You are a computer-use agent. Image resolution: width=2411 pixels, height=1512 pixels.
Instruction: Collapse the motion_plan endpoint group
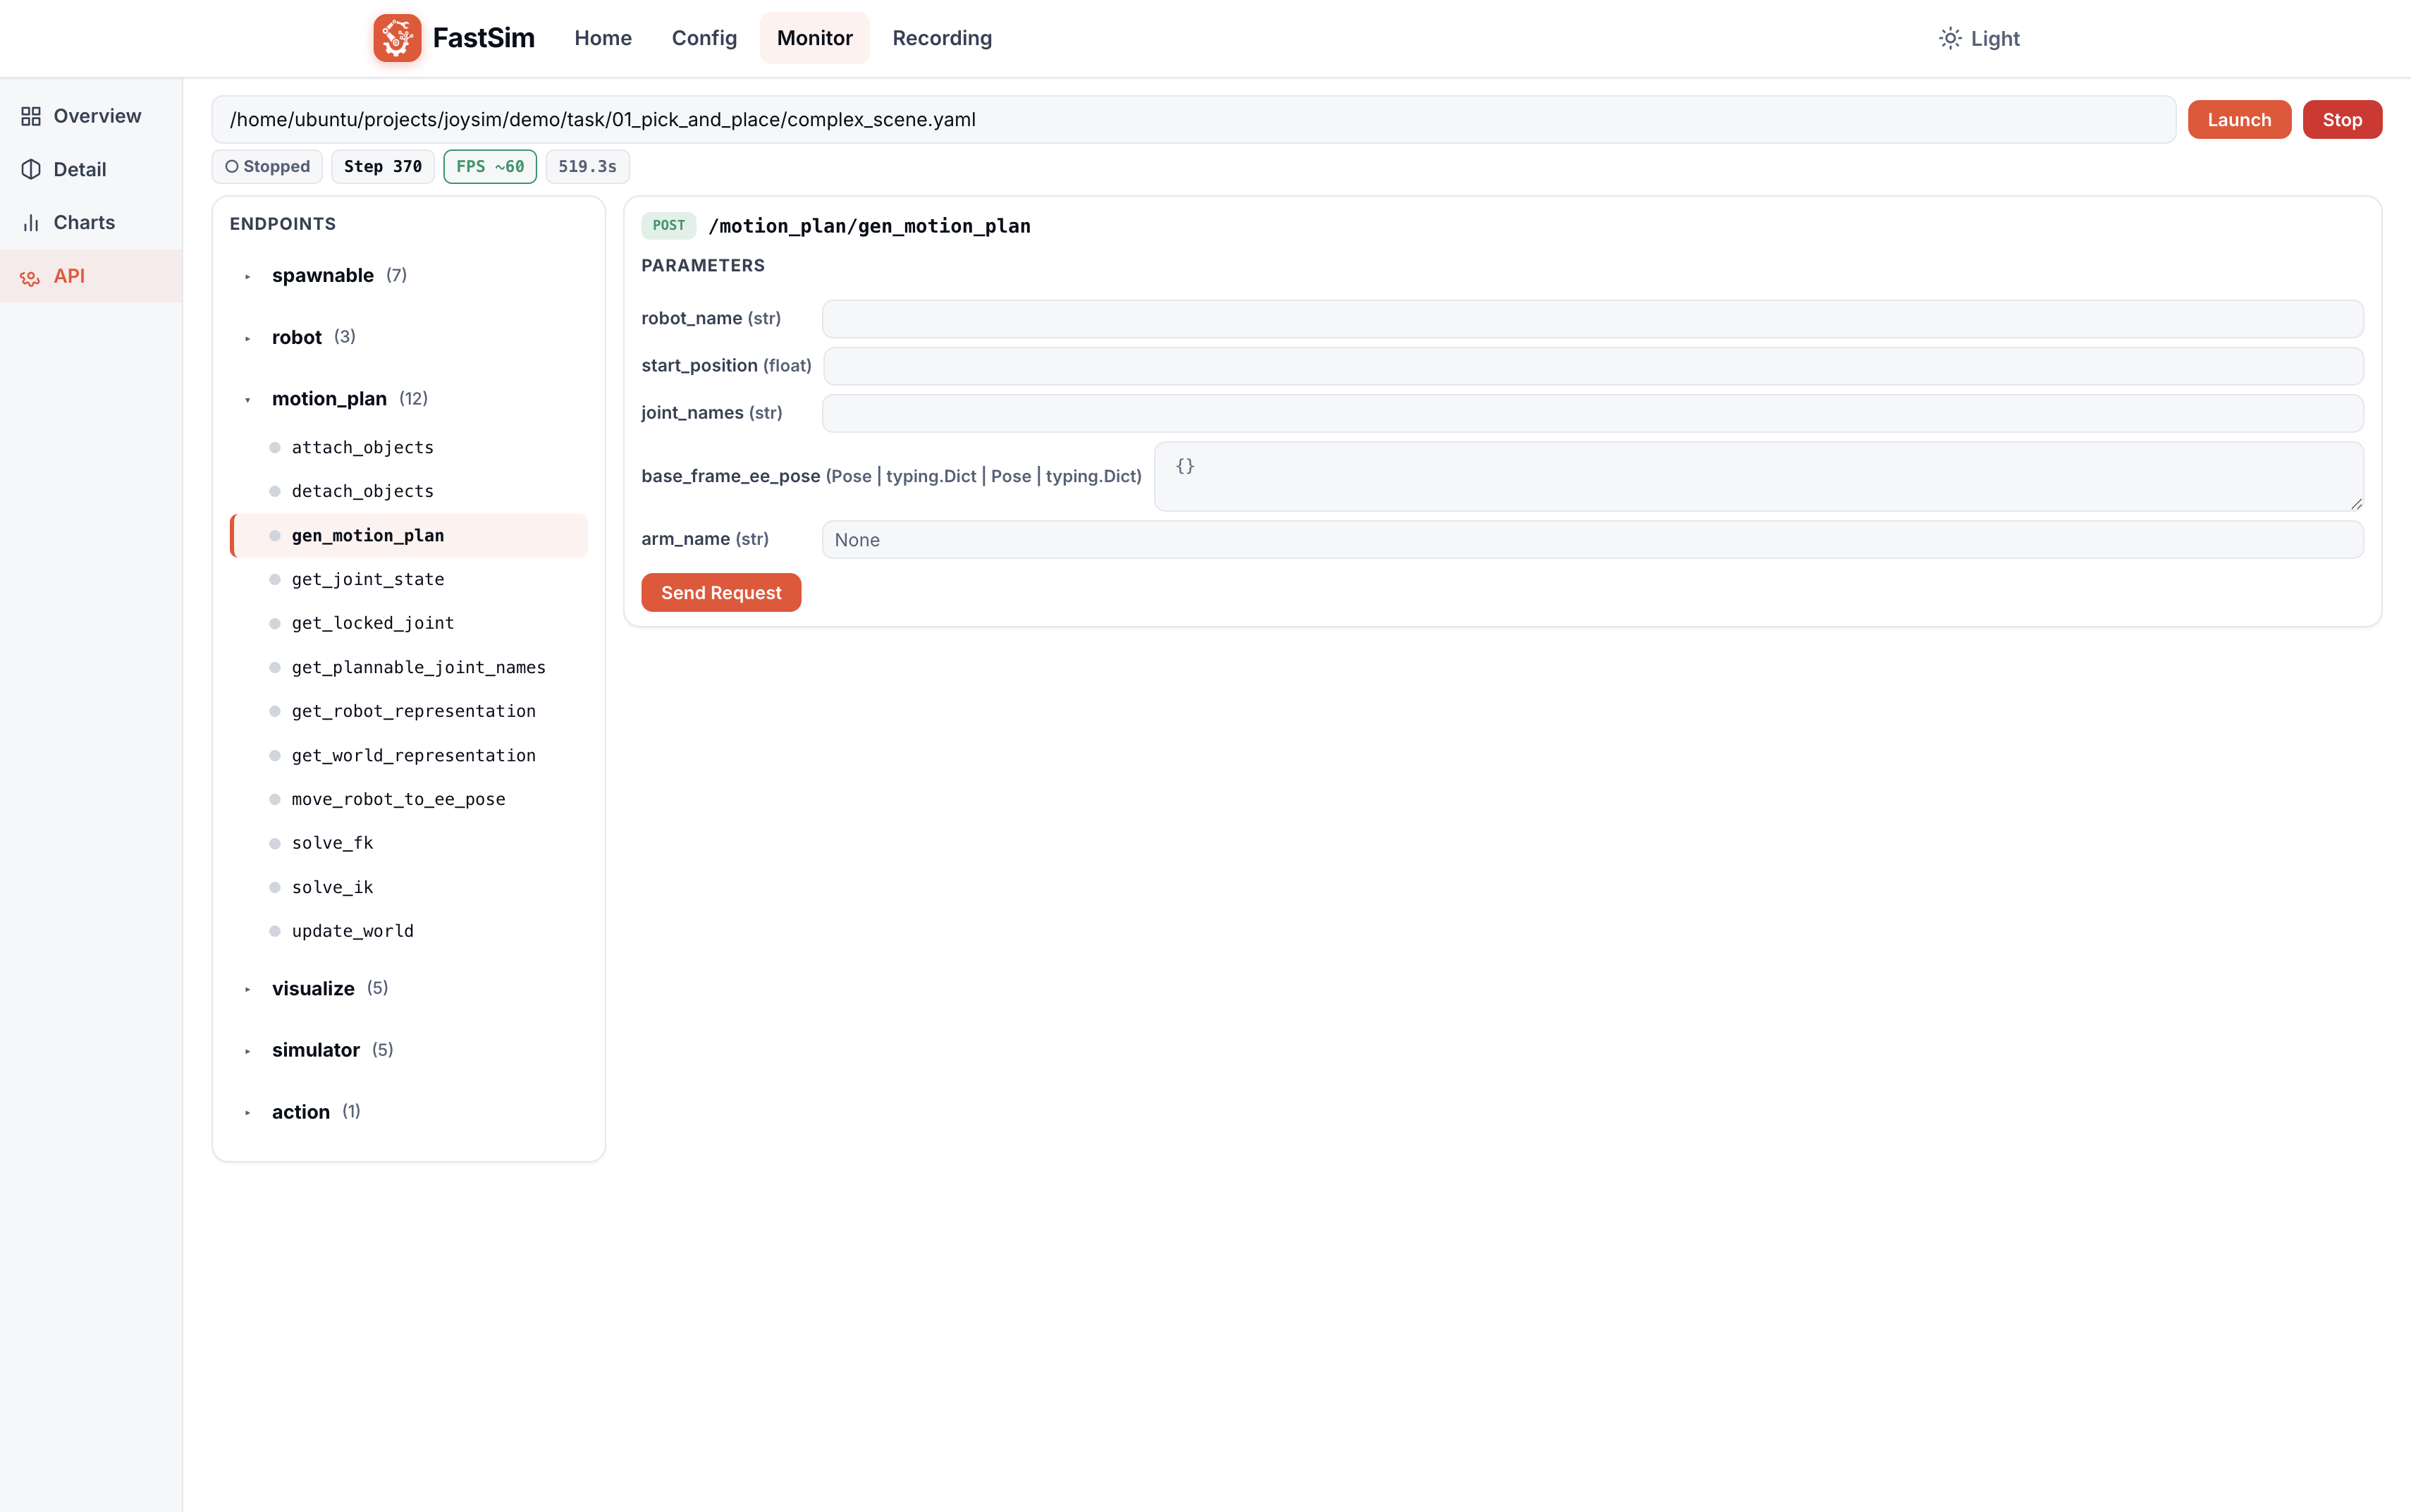click(x=409, y=399)
